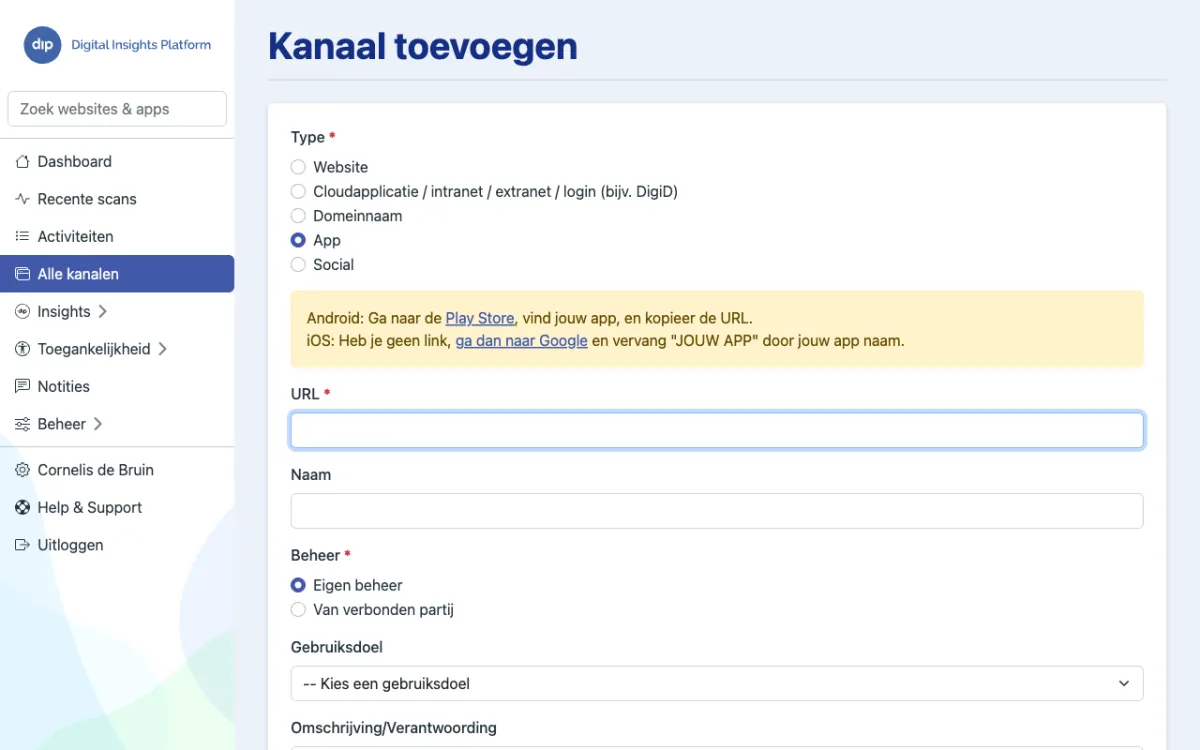Click the Notities speech bubble icon
The height and width of the screenshot is (750, 1200).
click(x=22, y=387)
